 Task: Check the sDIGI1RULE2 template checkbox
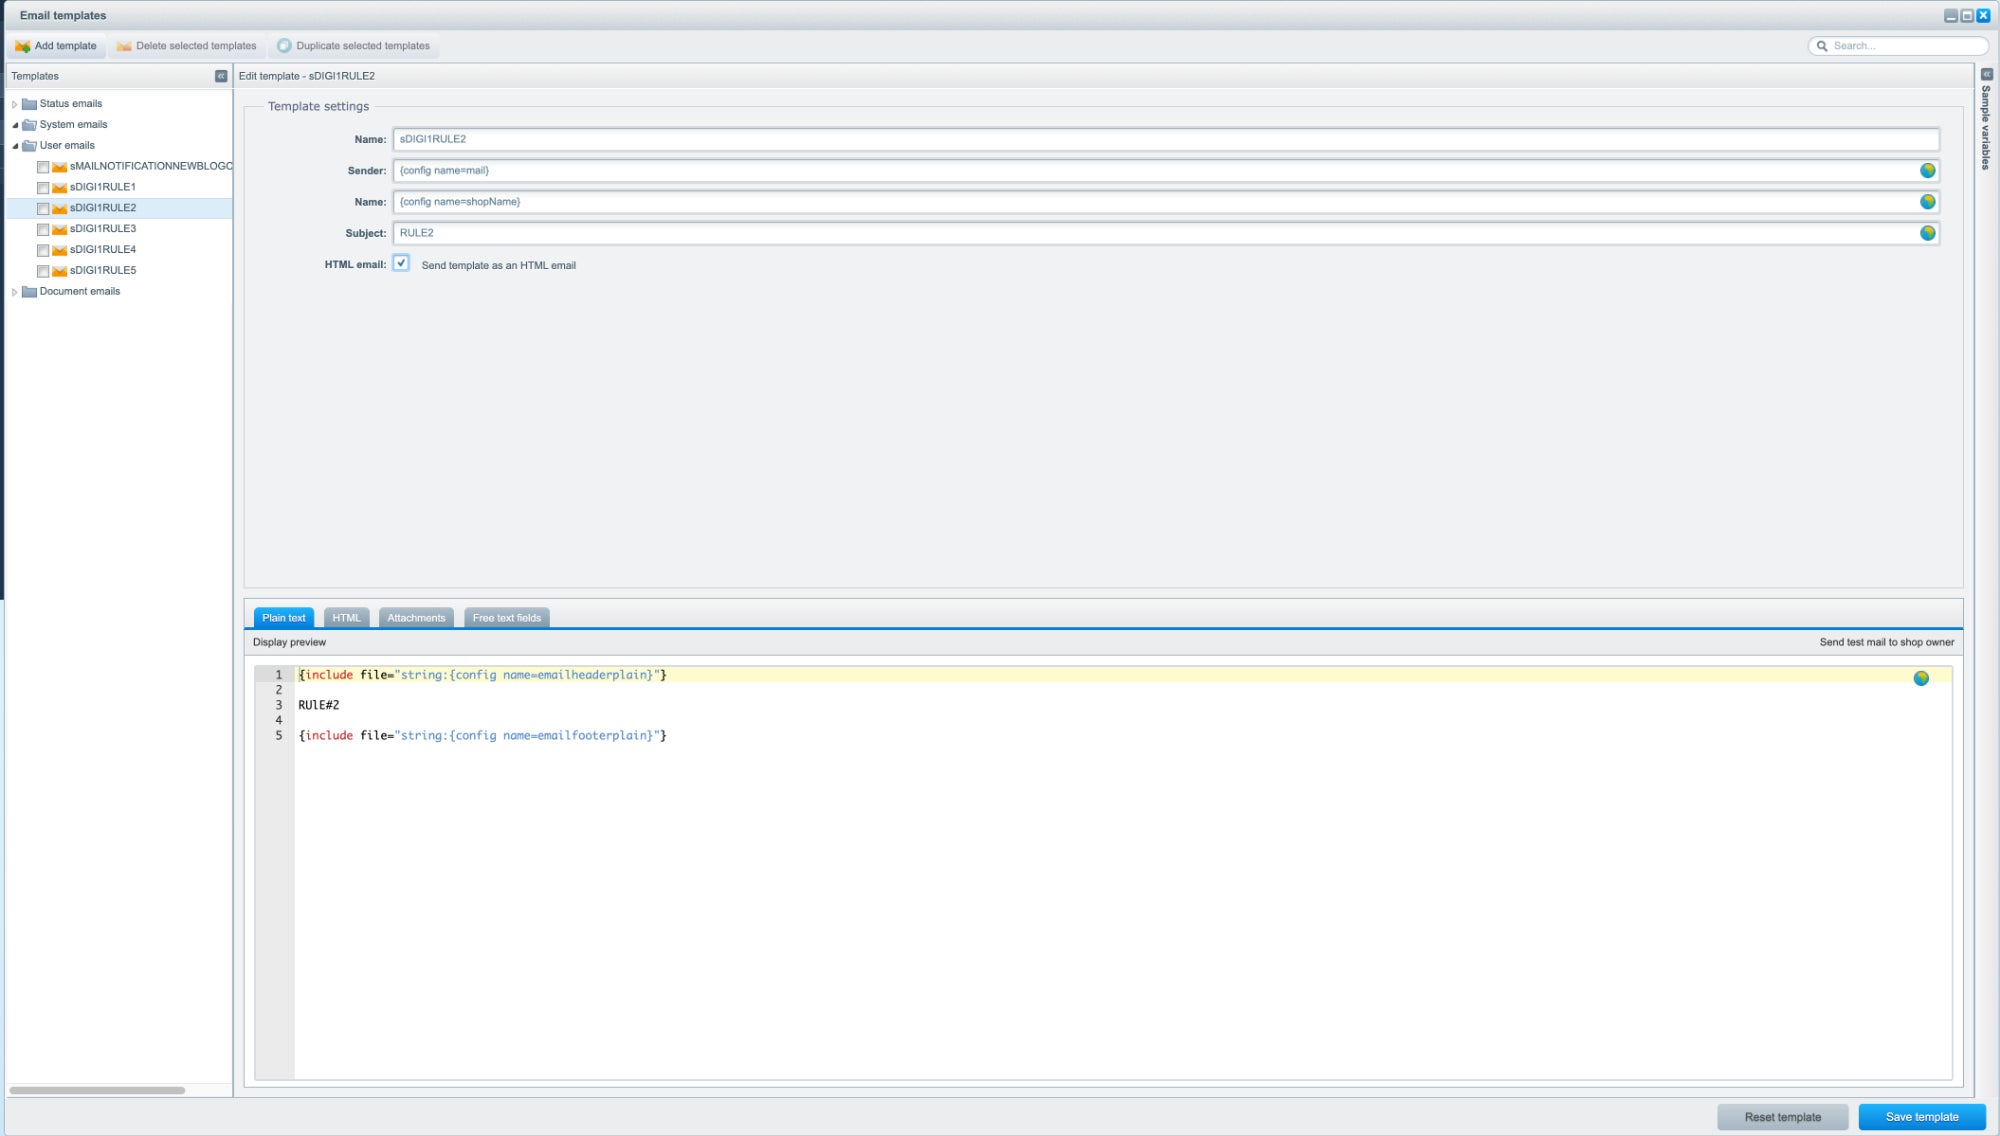pos(43,209)
